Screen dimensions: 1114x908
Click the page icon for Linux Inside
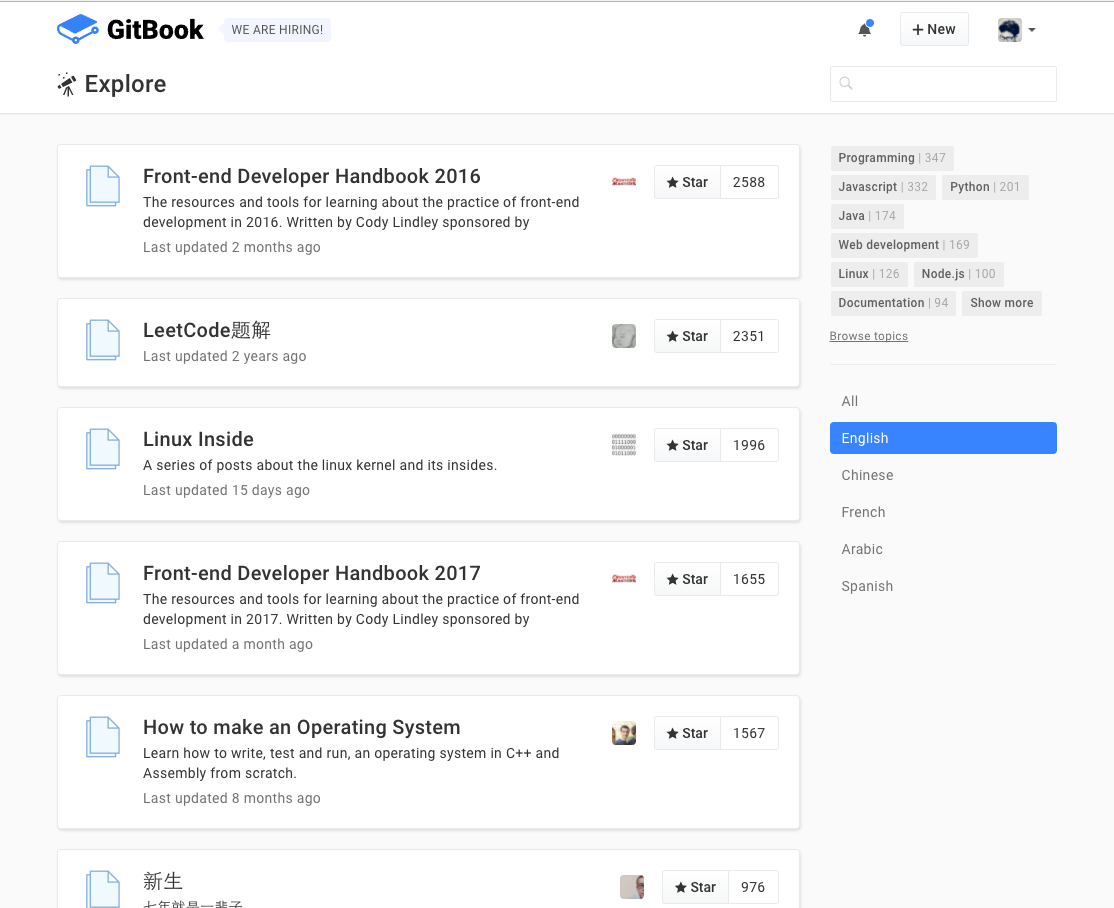pos(102,449)
